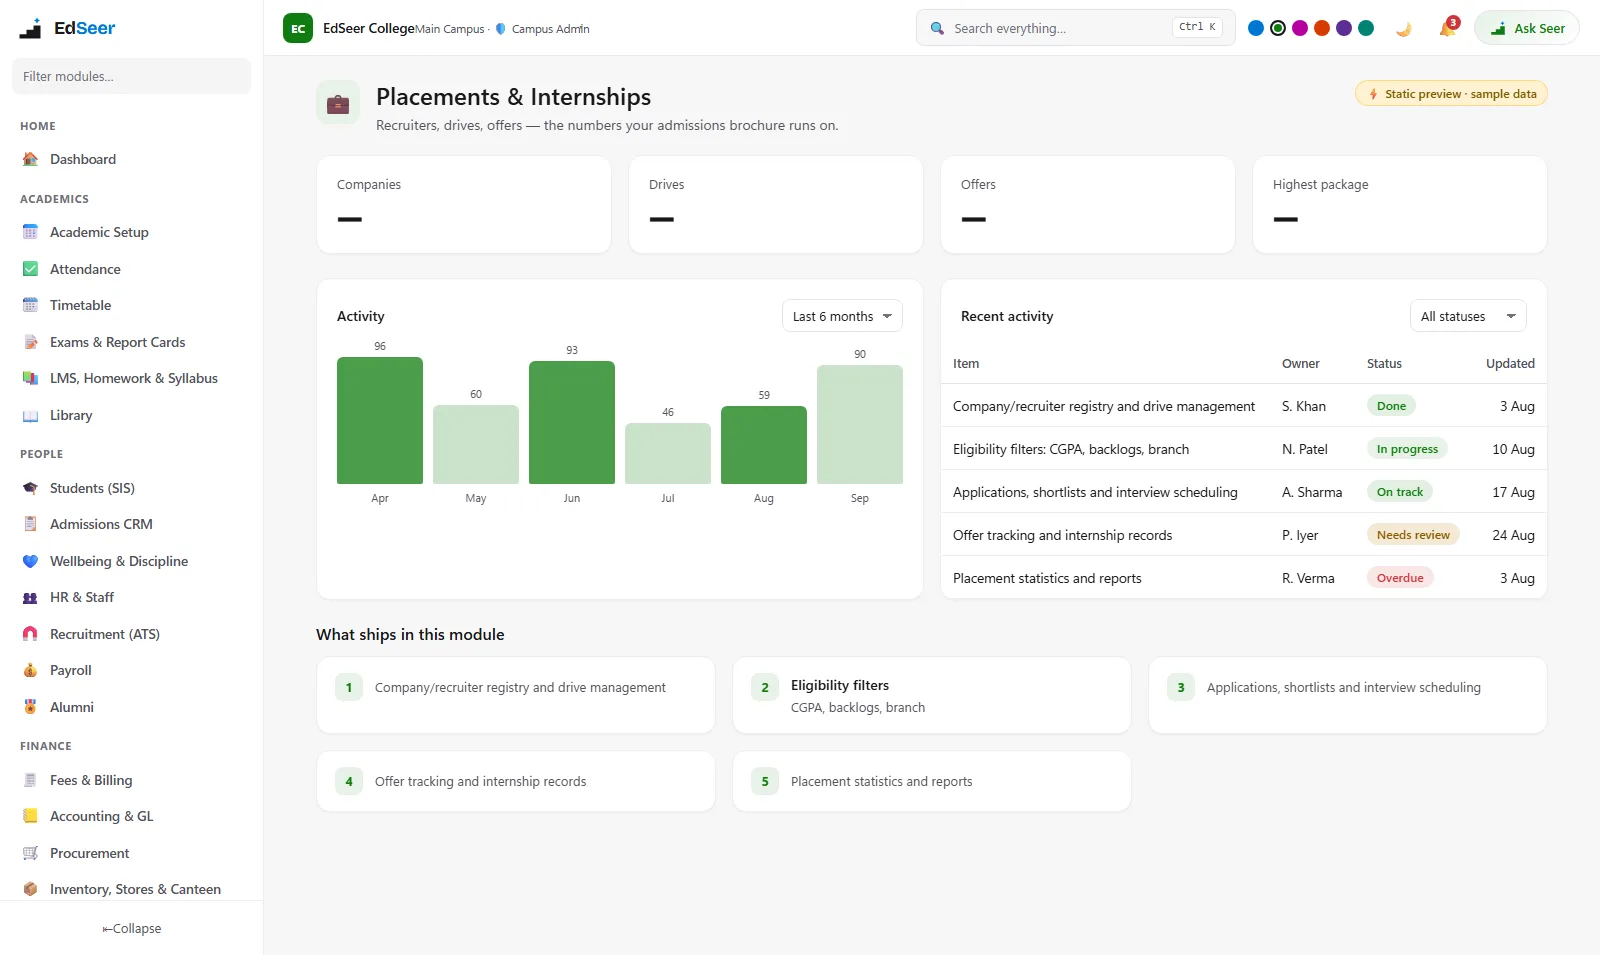Click the Wellbeing & Discipline heart icon

(30, 561)
